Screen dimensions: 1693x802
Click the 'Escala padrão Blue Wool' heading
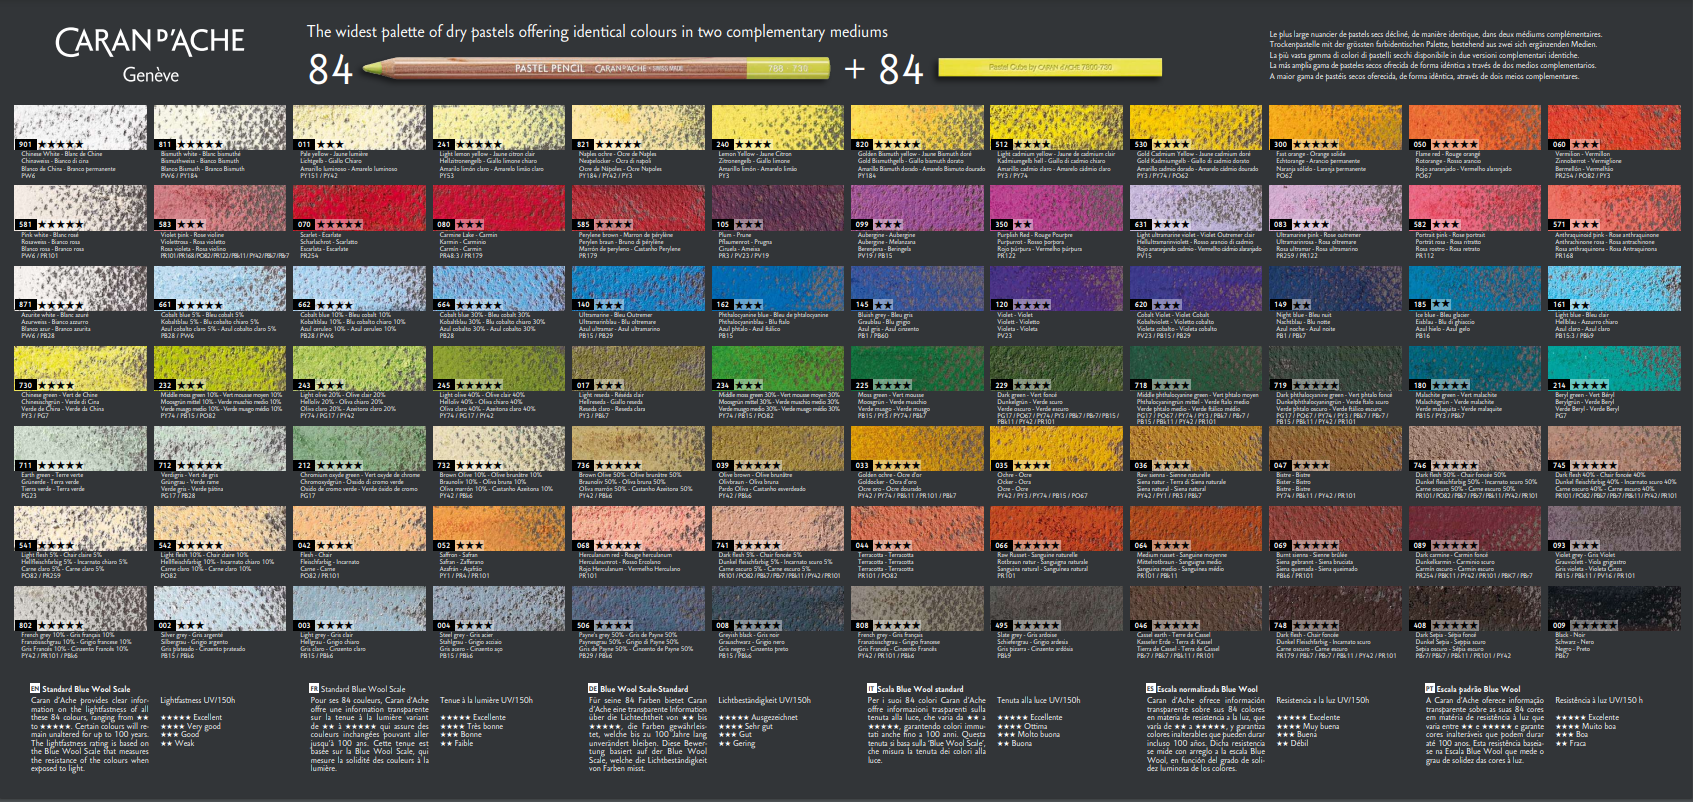click(1478, 689)
